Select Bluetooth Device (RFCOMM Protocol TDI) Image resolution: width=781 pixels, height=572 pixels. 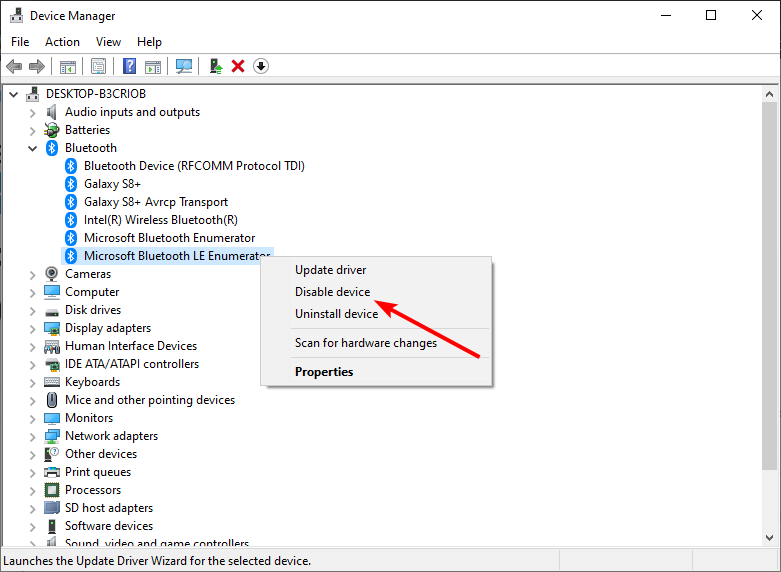click(194, 166)
